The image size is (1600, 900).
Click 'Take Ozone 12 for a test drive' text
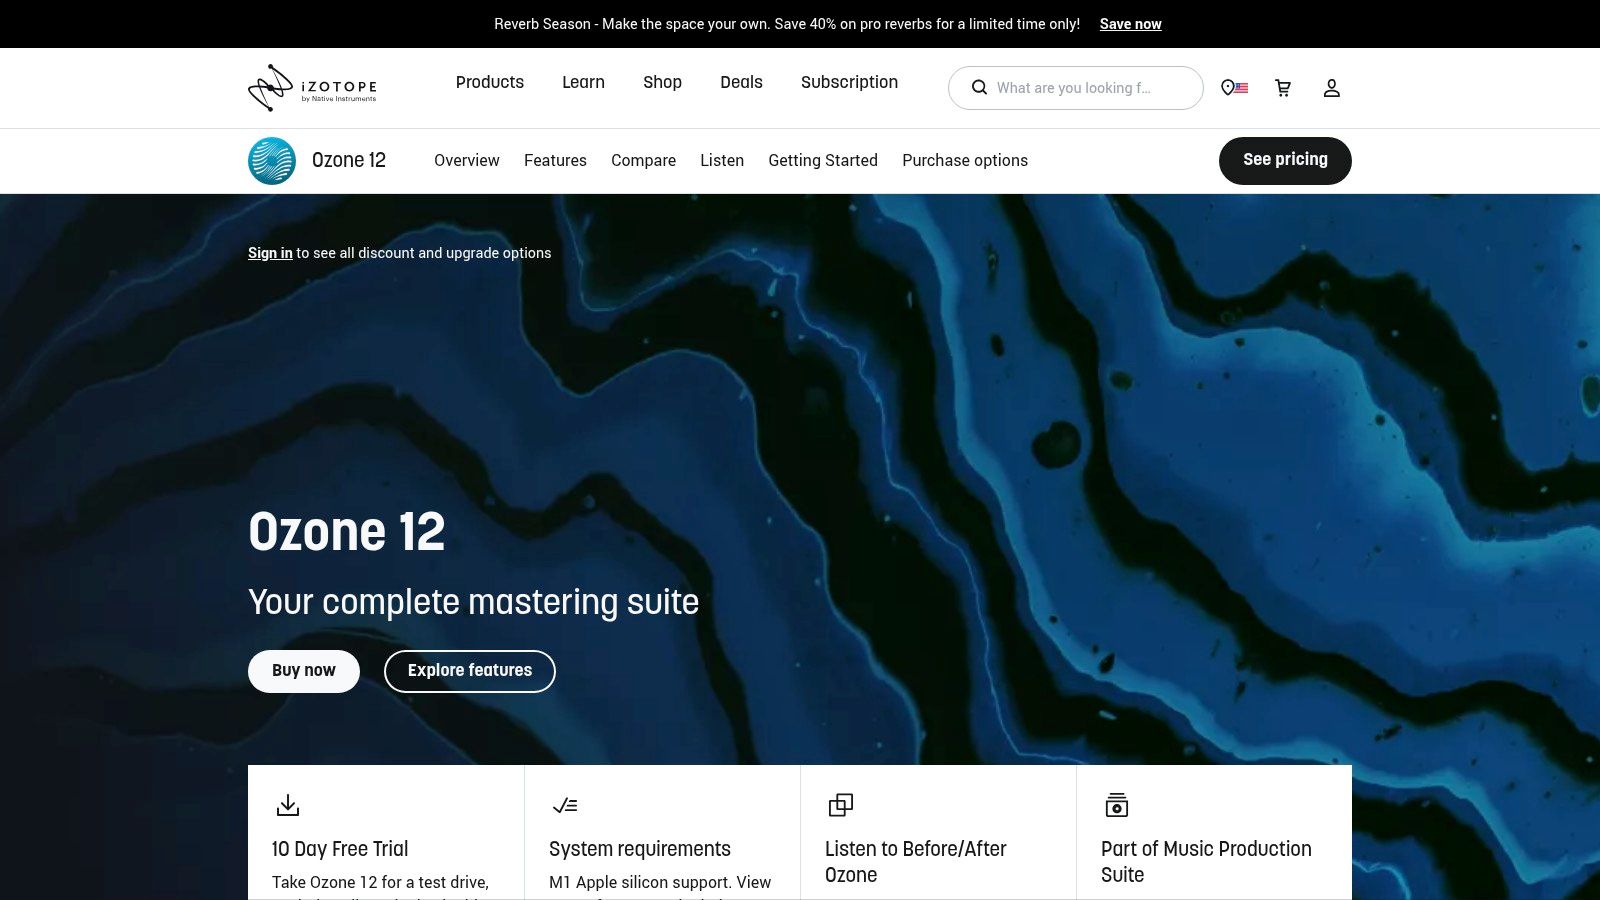pyautogui.click(x=380, y=882)
